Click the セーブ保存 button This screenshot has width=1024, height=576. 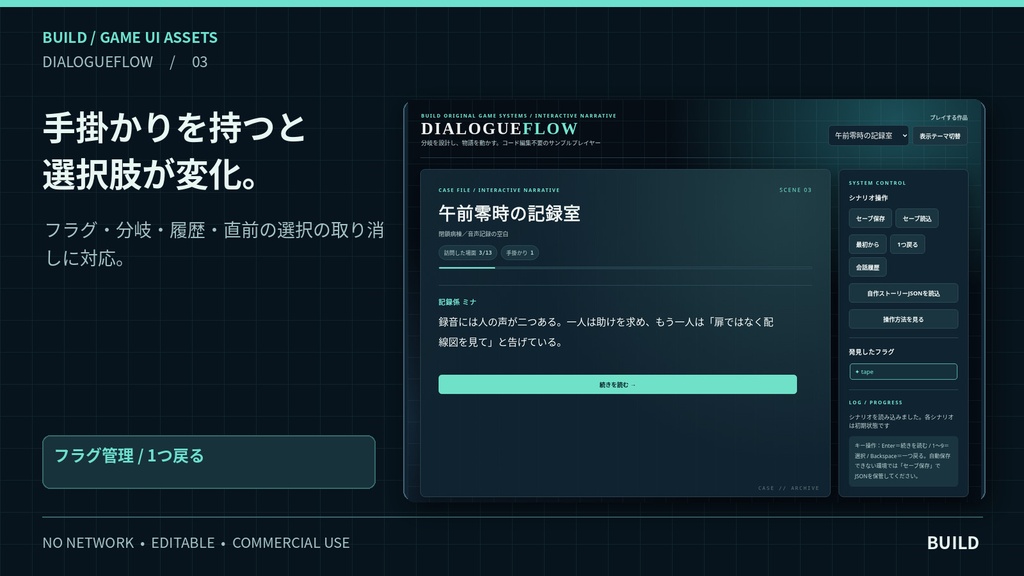870,219
